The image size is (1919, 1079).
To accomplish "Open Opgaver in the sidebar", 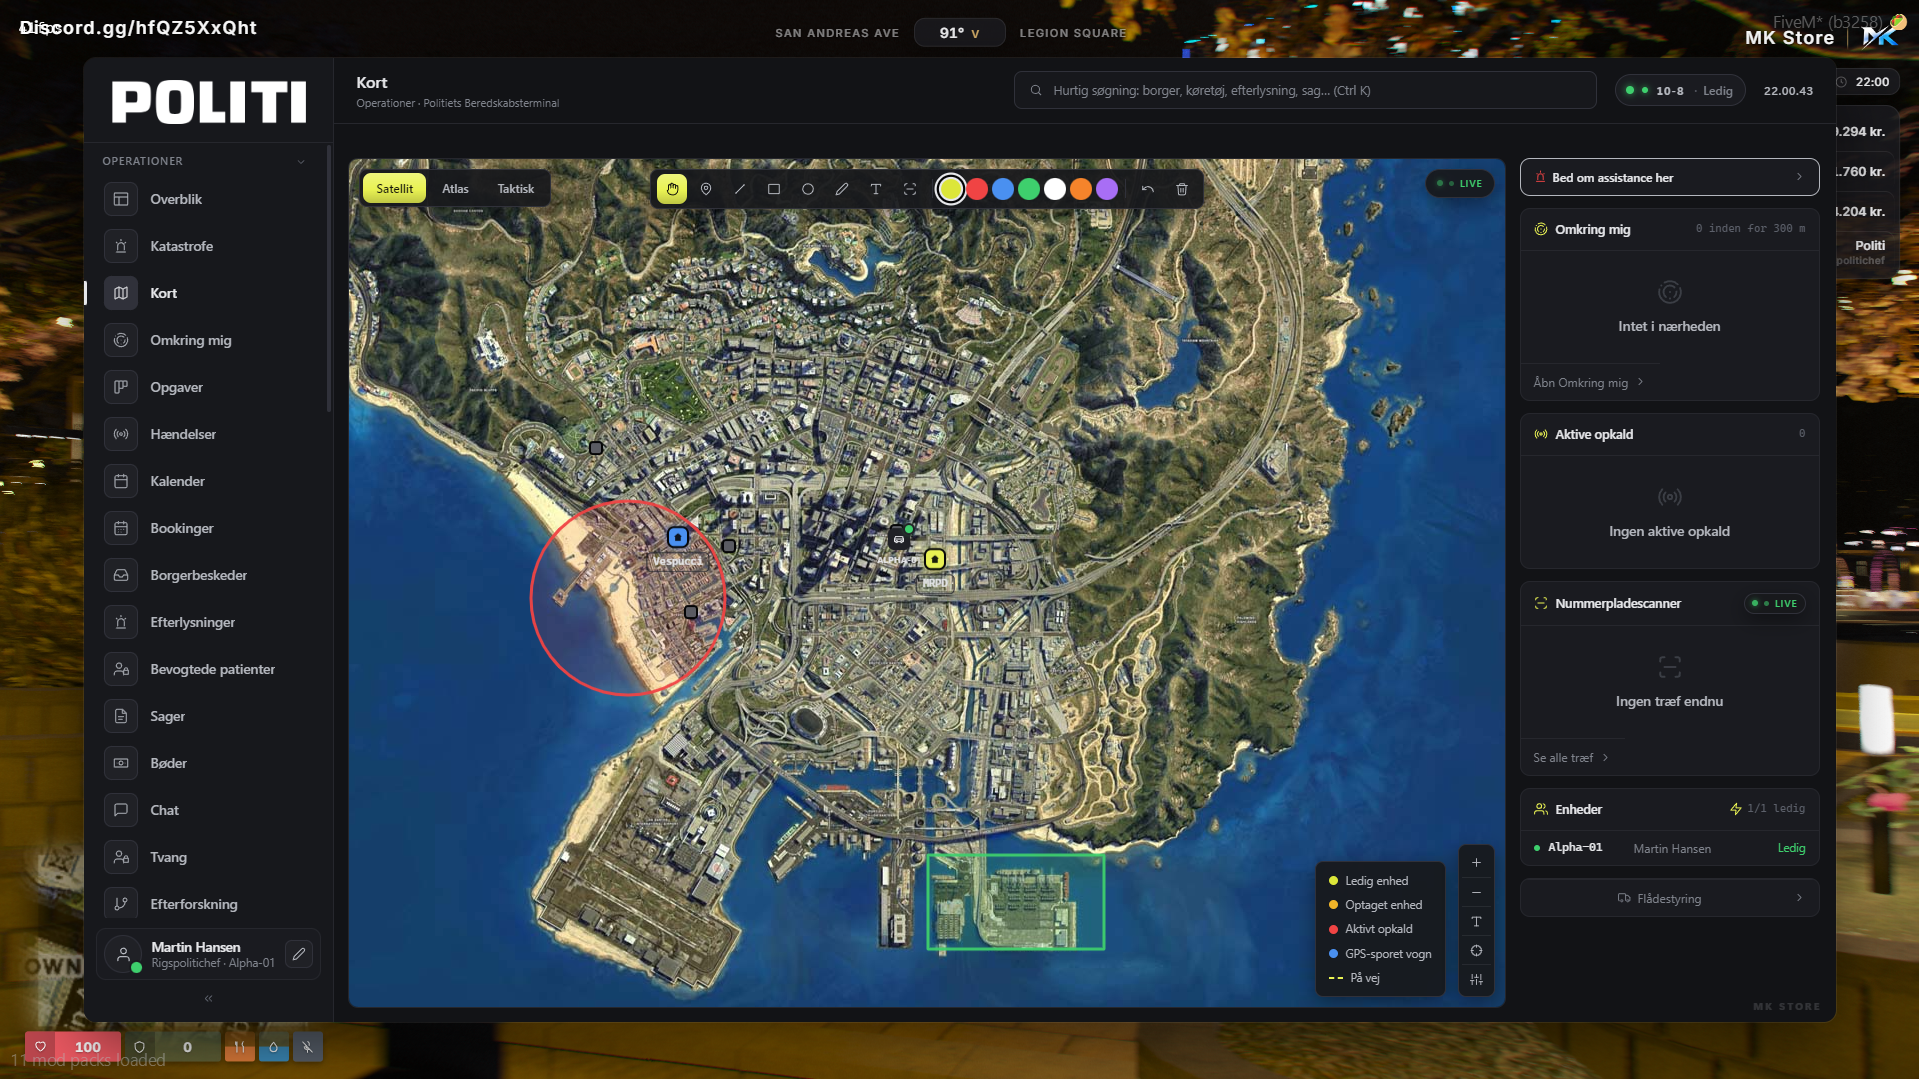I will [206, 387].
